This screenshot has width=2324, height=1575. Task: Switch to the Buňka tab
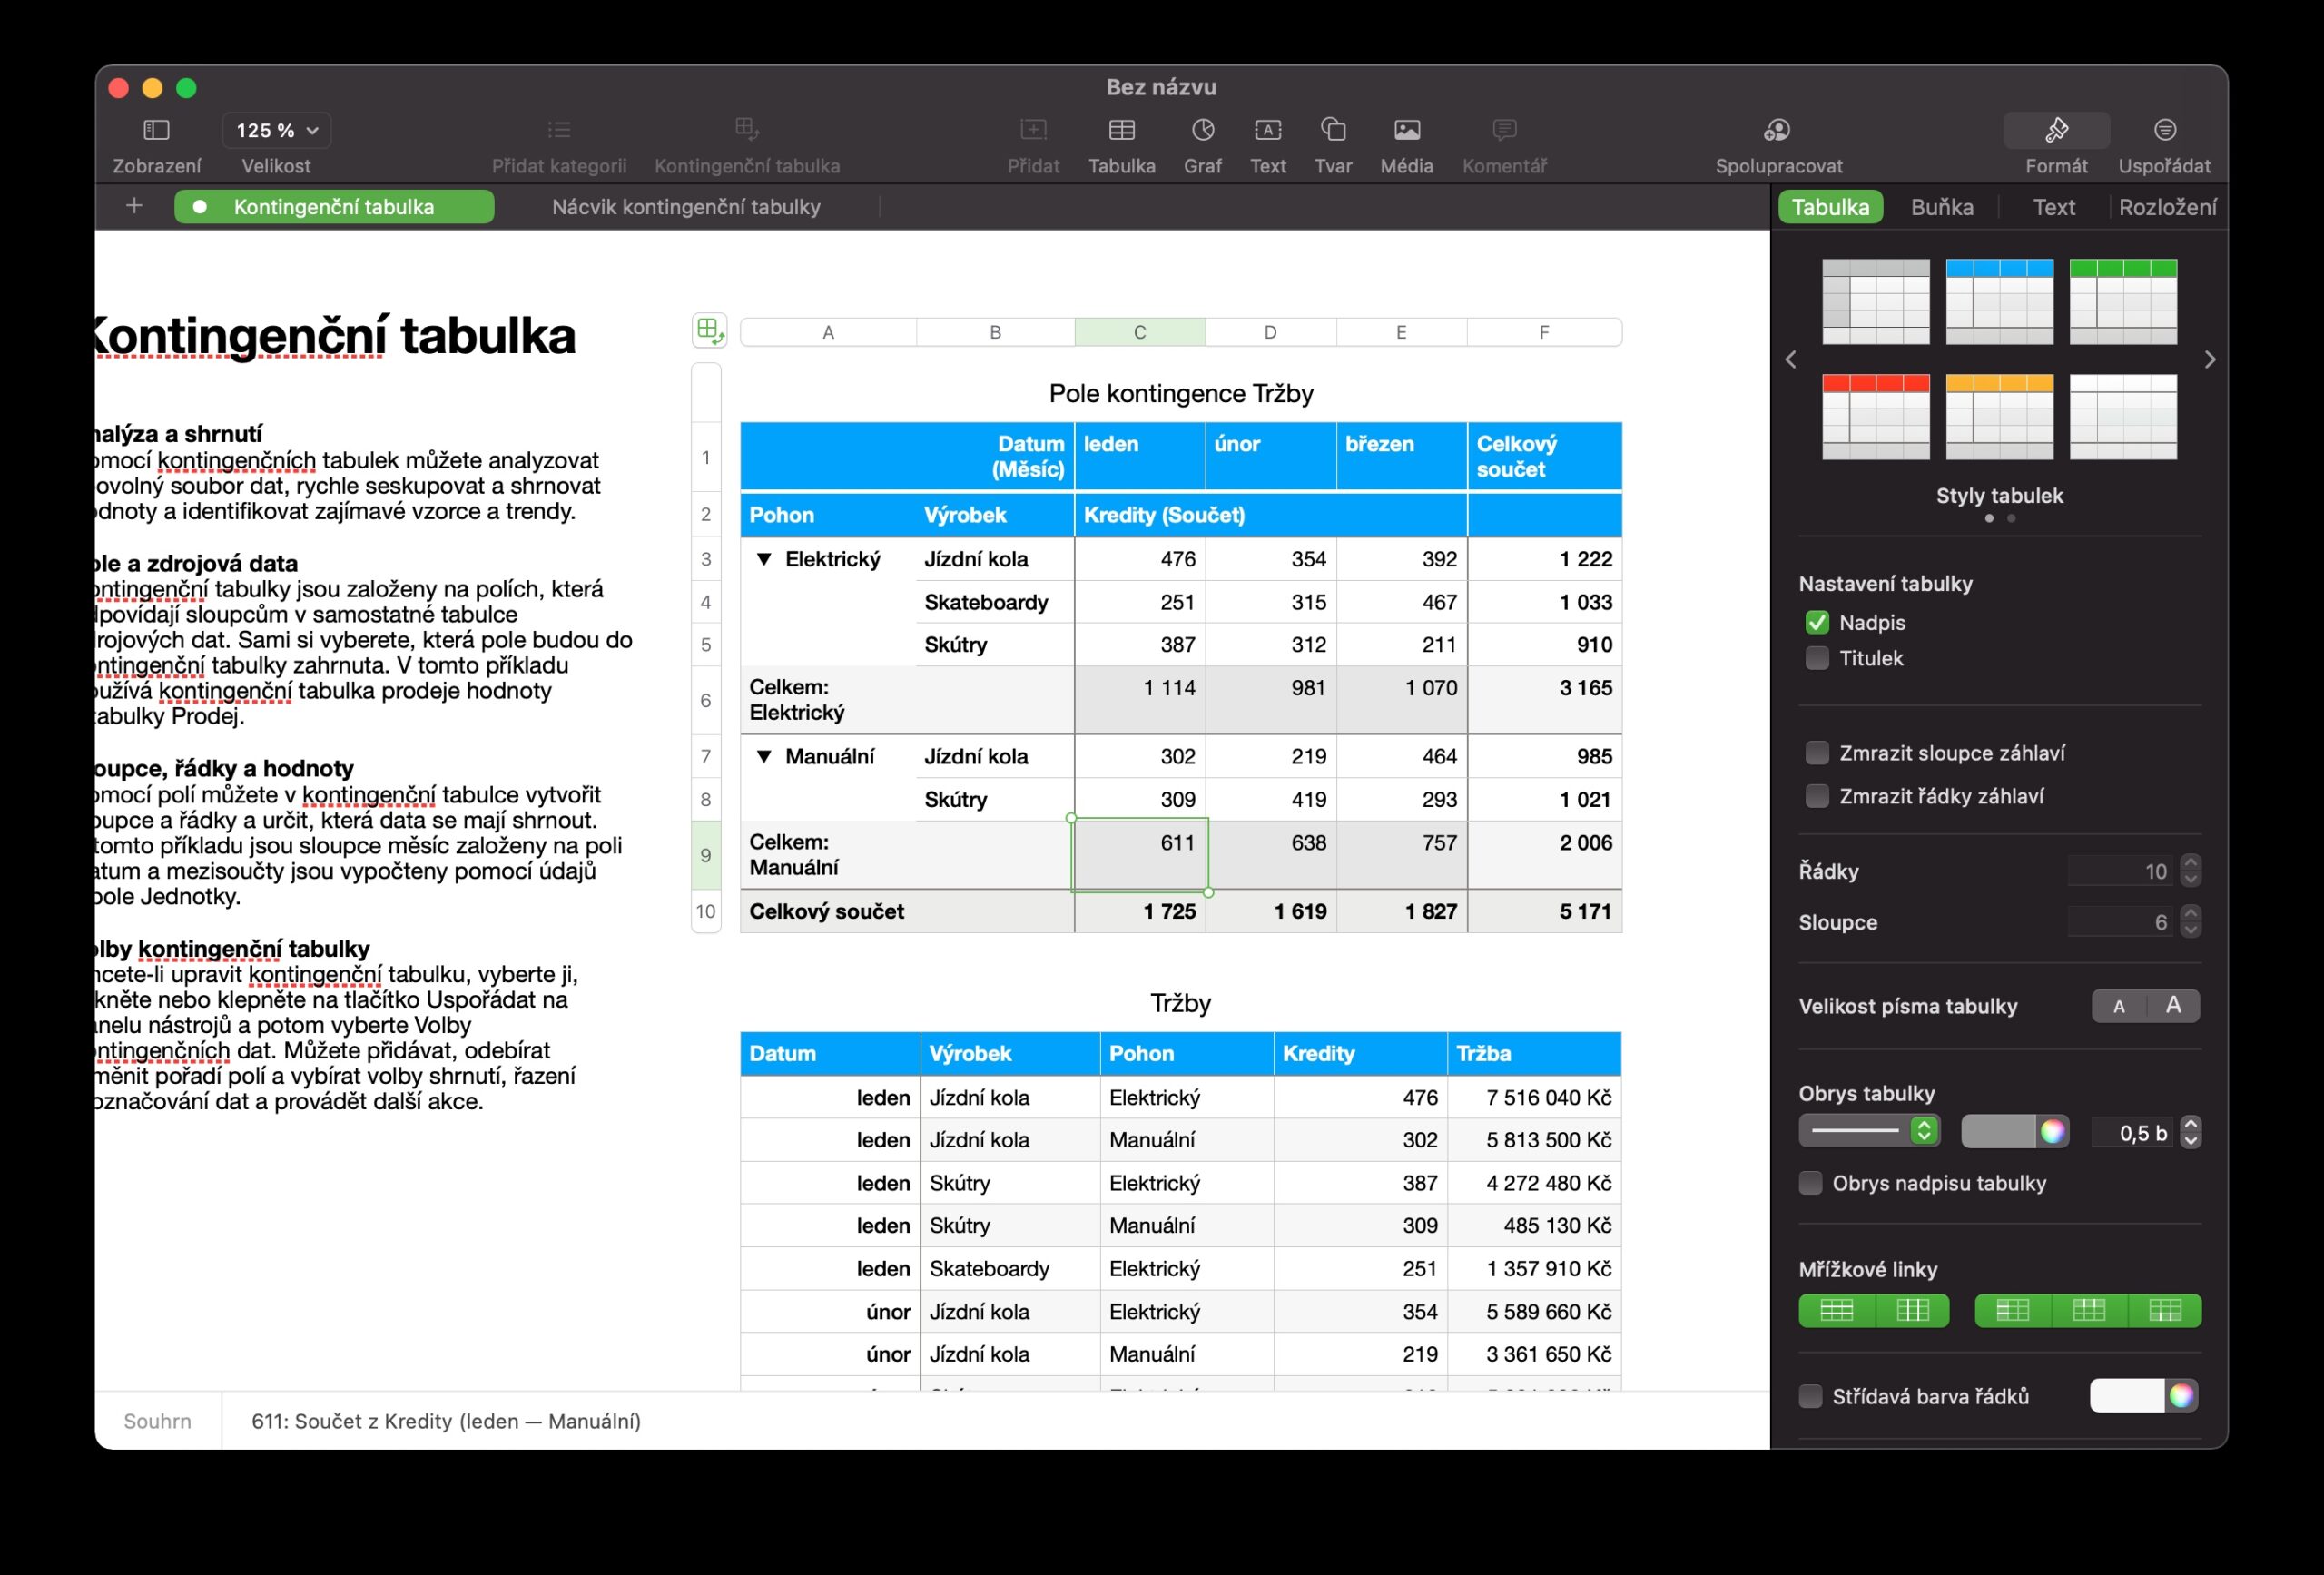tap(1941, 207)
